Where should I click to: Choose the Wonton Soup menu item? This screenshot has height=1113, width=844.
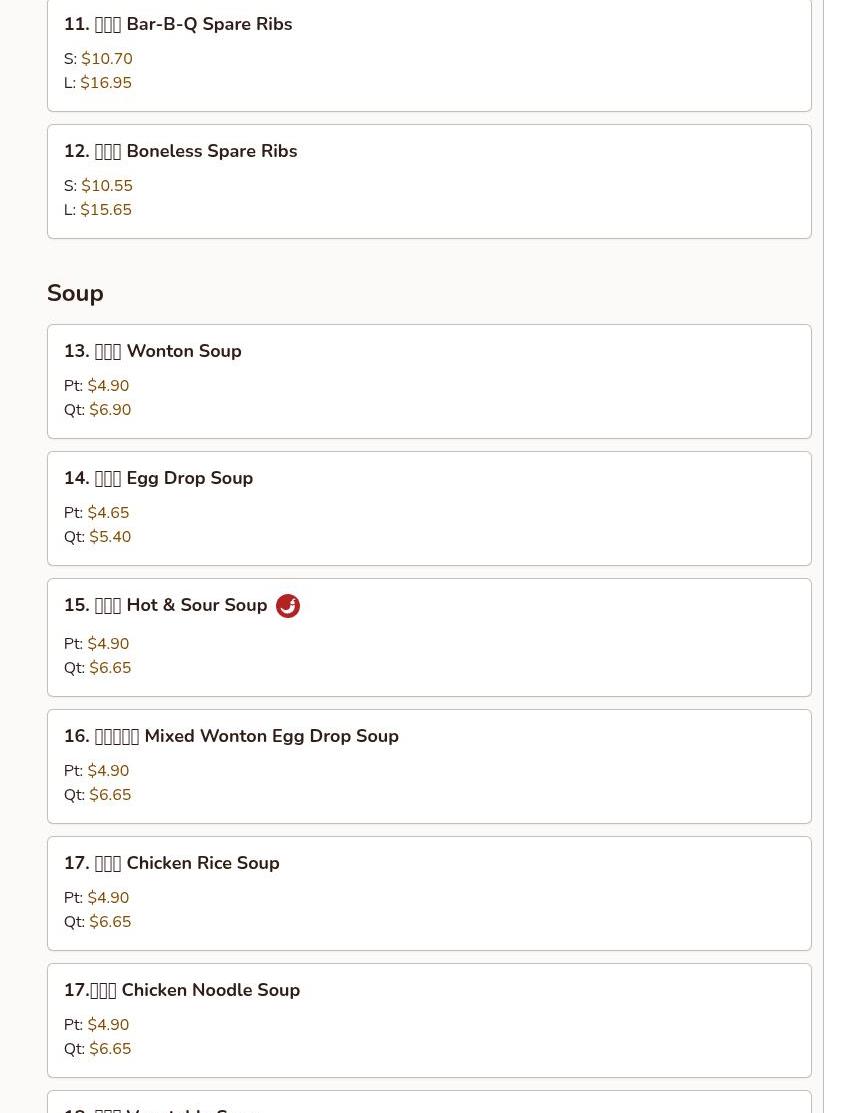[152, 351]
